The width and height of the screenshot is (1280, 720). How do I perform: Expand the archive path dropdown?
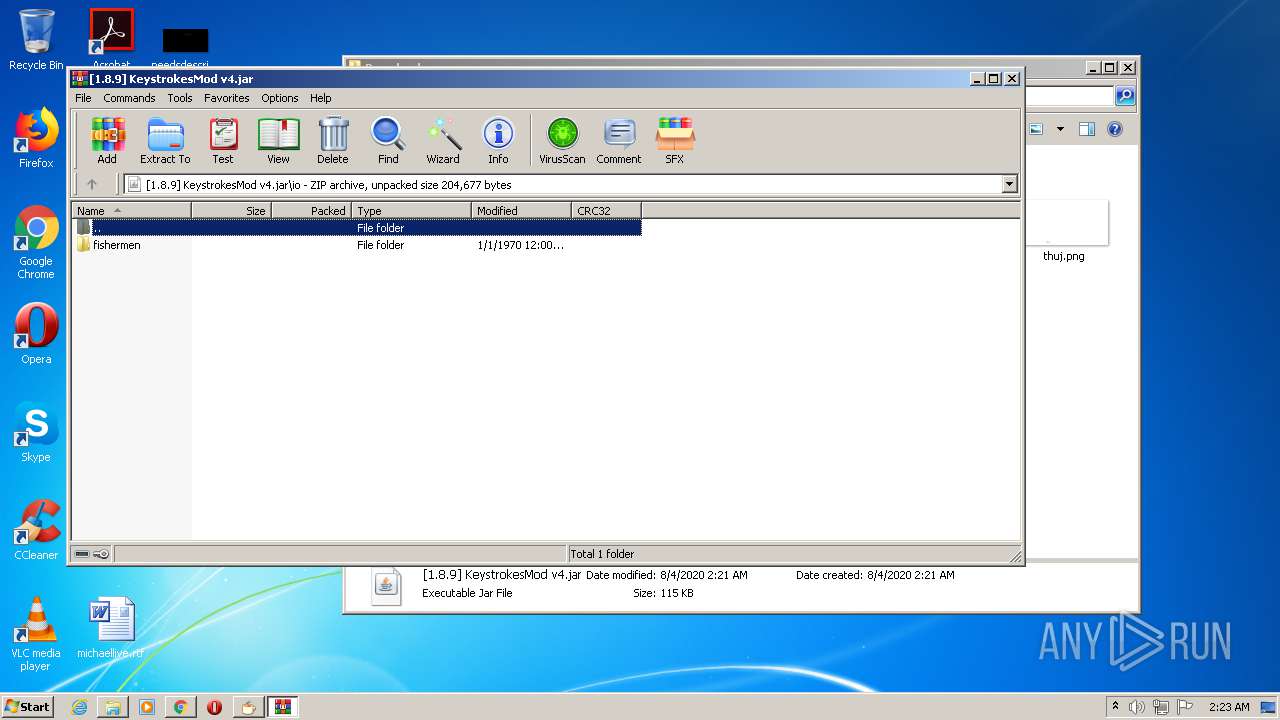[1009, 184]
